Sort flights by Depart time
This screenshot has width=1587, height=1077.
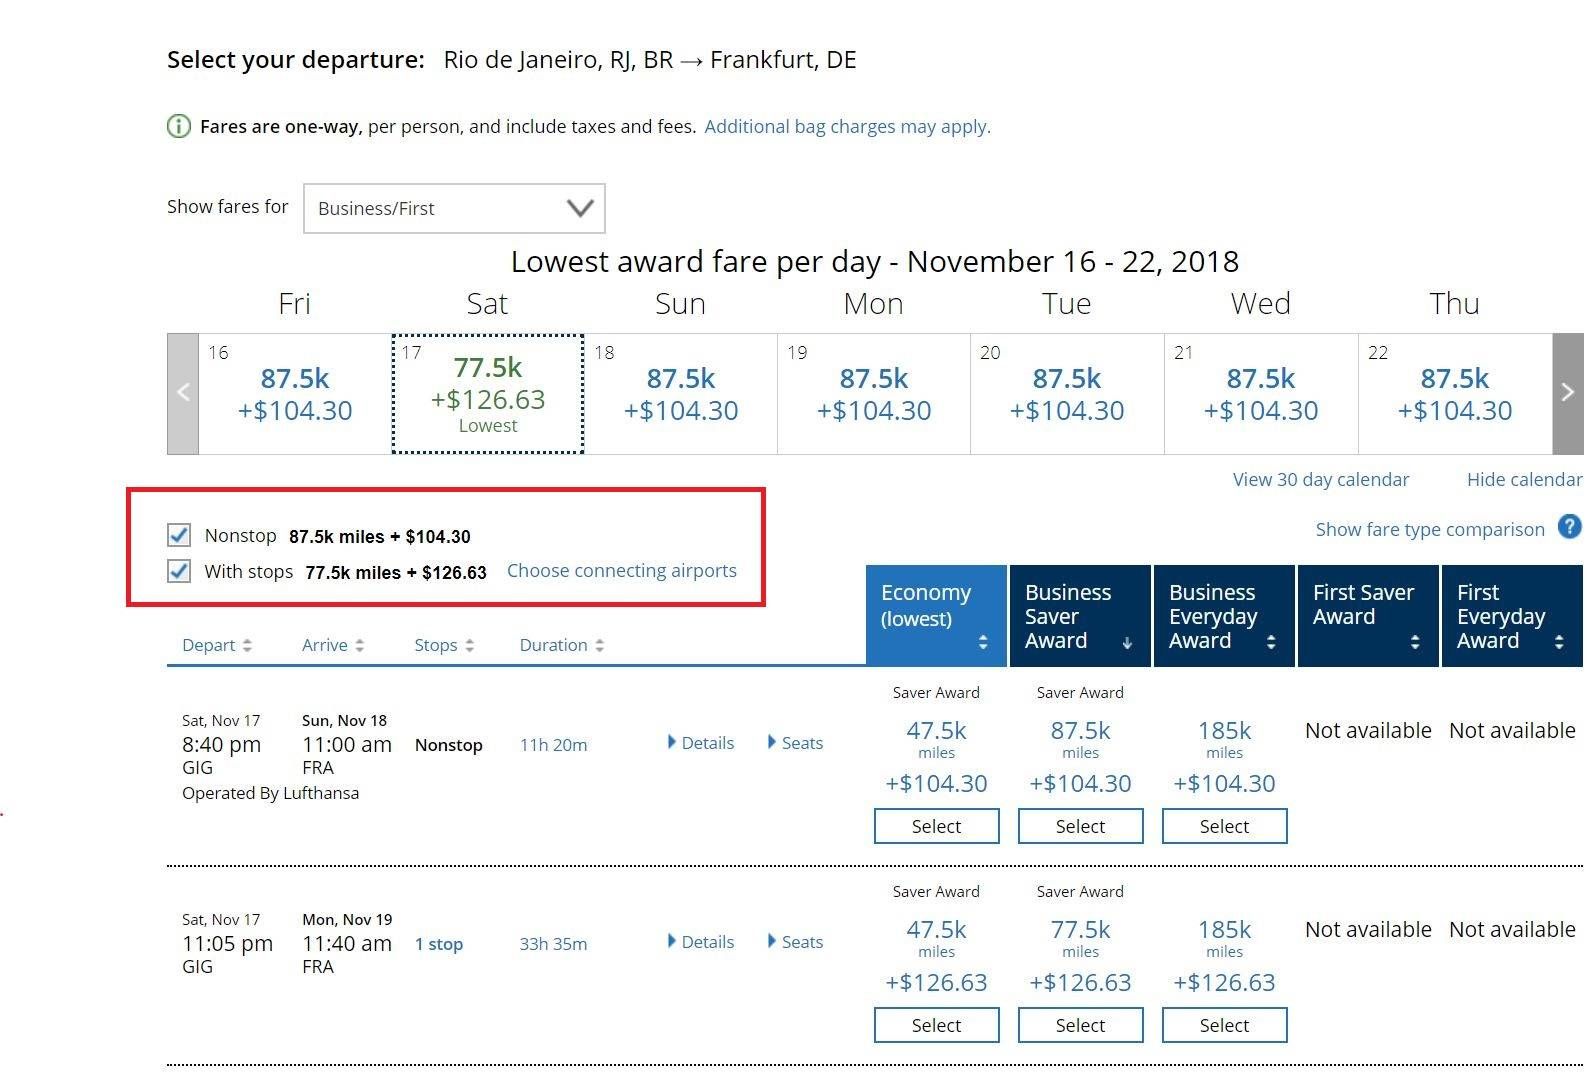pyautogui.click(x=217, y=645)
